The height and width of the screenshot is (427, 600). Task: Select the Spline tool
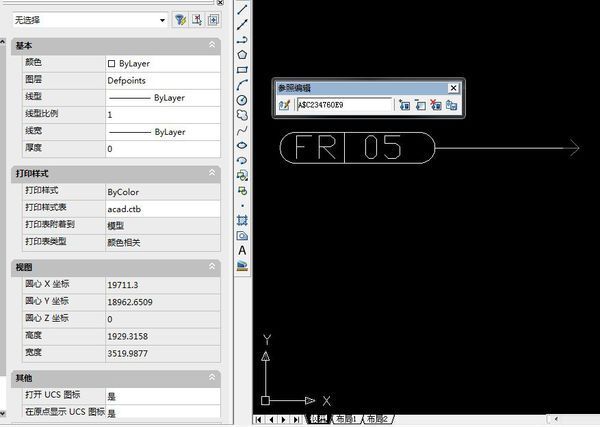[x=242, y=130]
